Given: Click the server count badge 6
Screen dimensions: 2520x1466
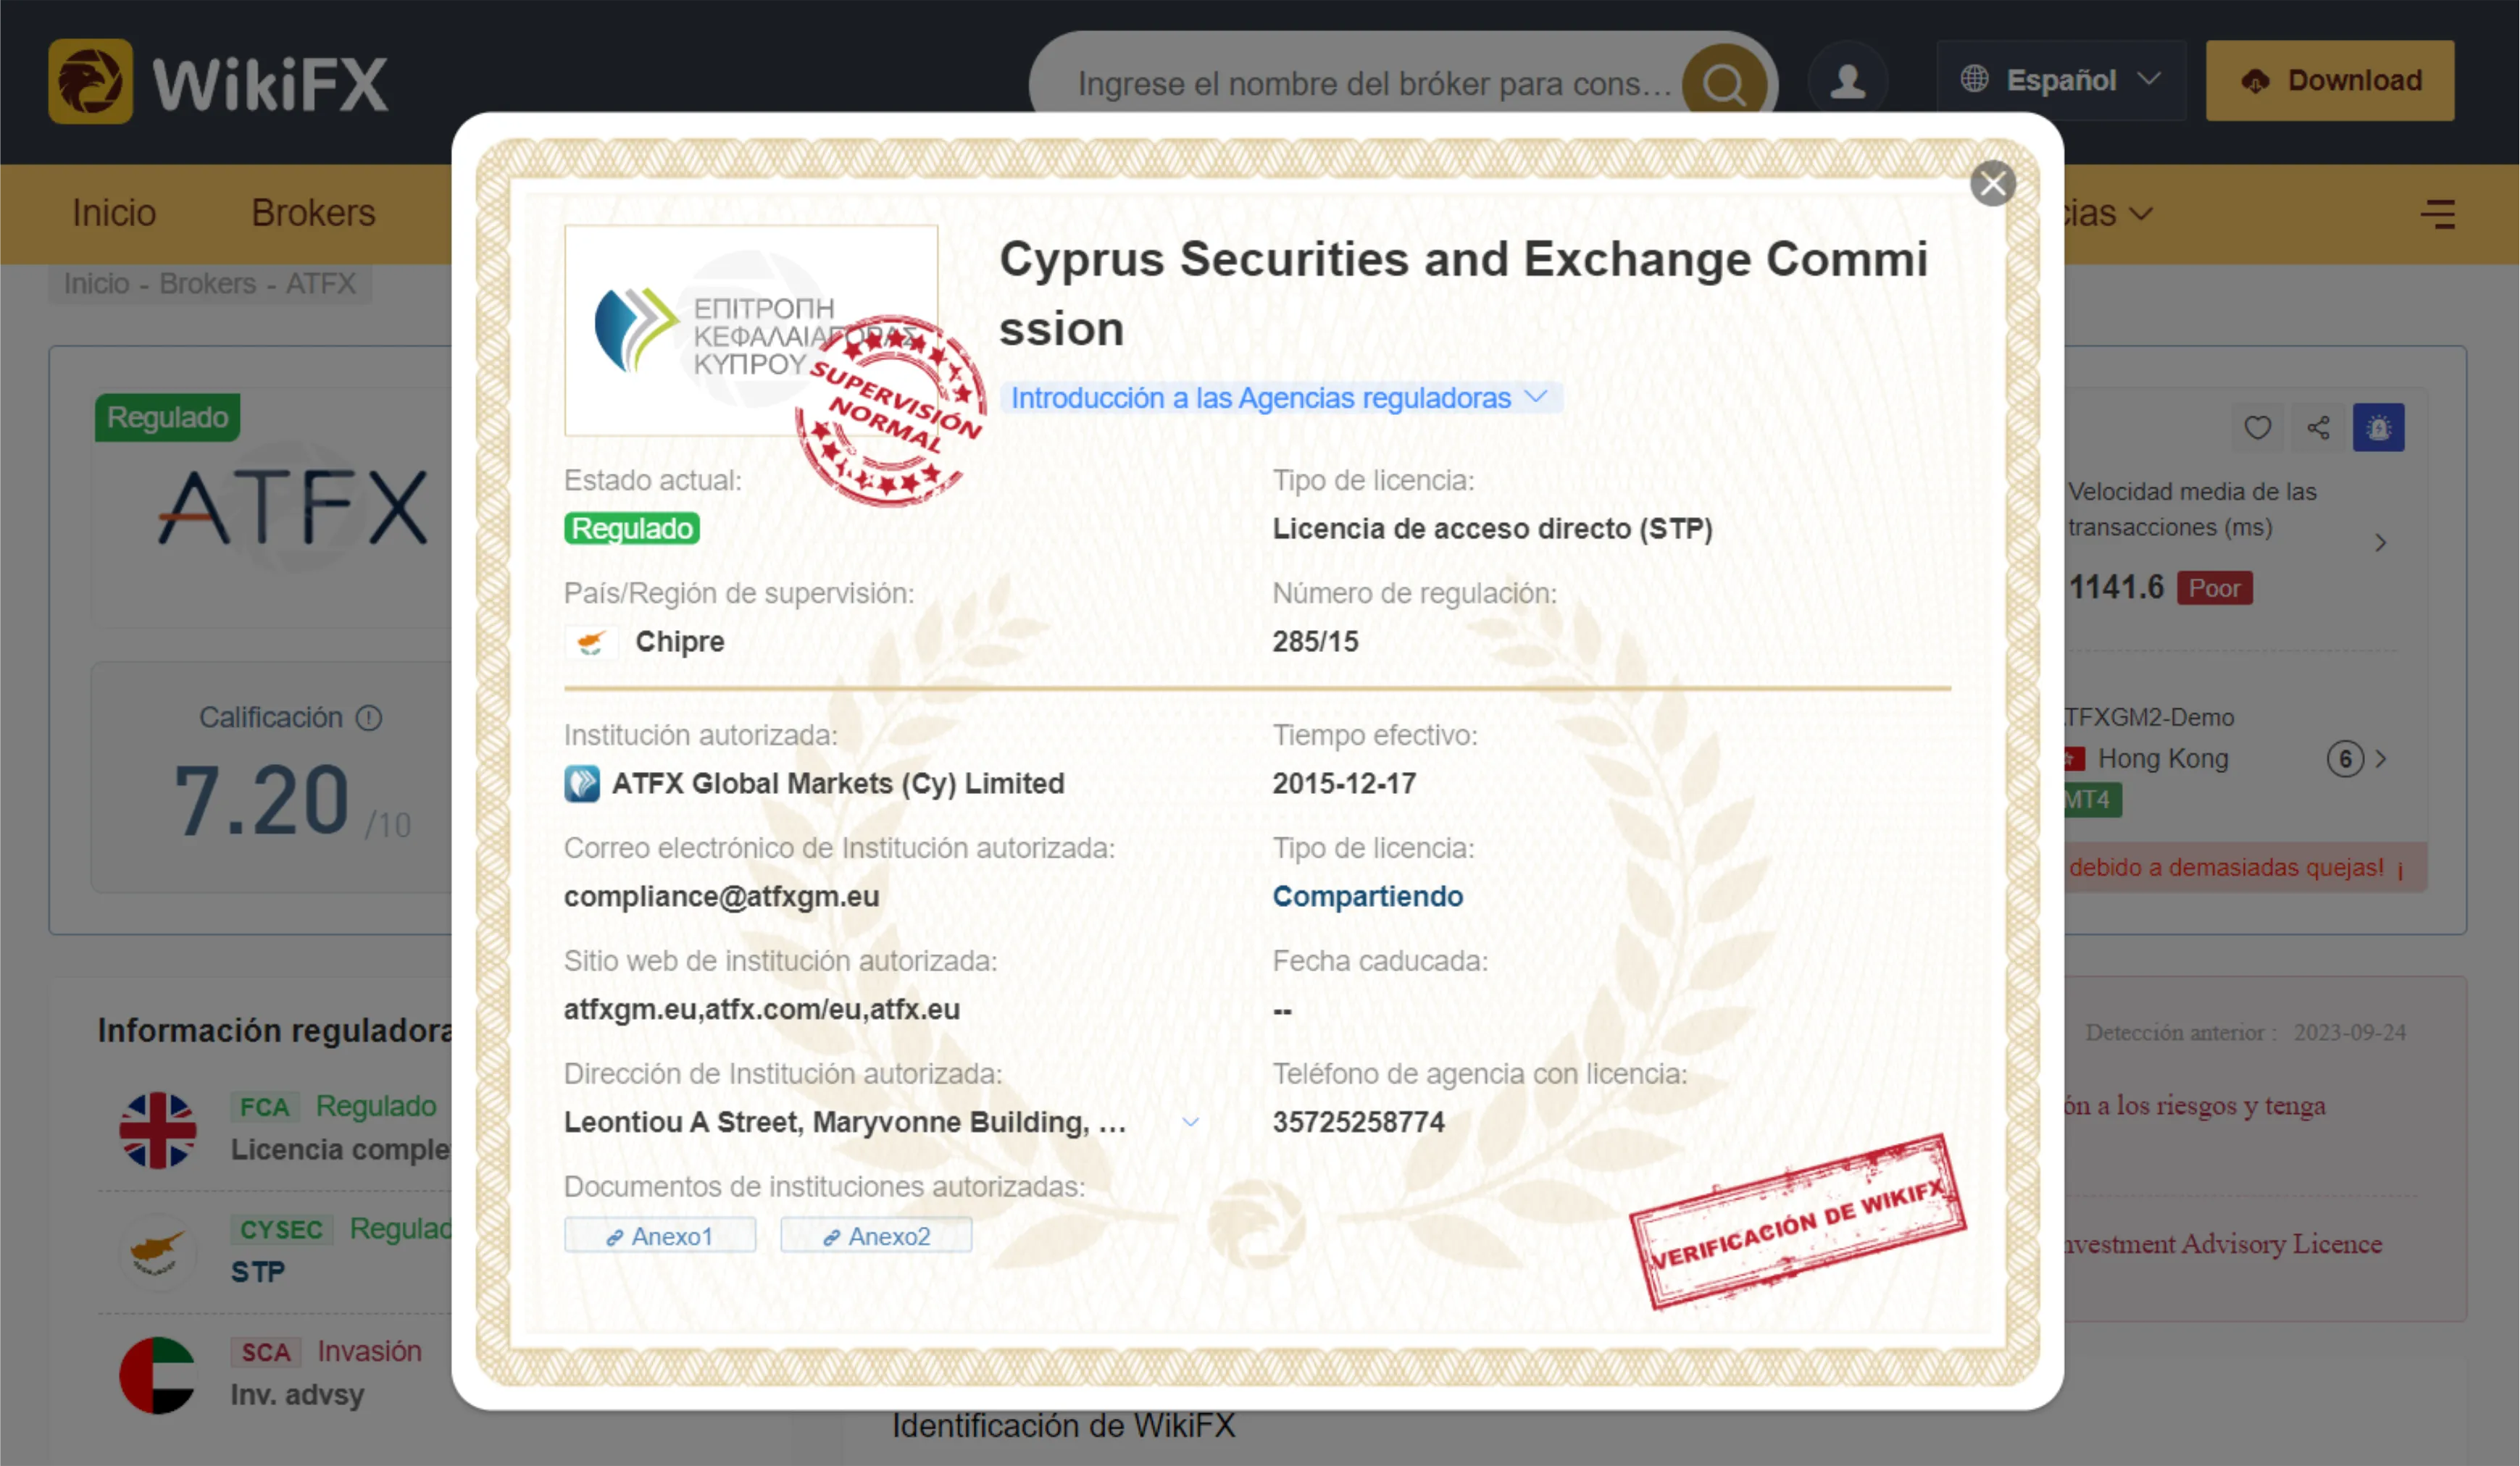Looking at the screenshot, I should [2345, 759].
